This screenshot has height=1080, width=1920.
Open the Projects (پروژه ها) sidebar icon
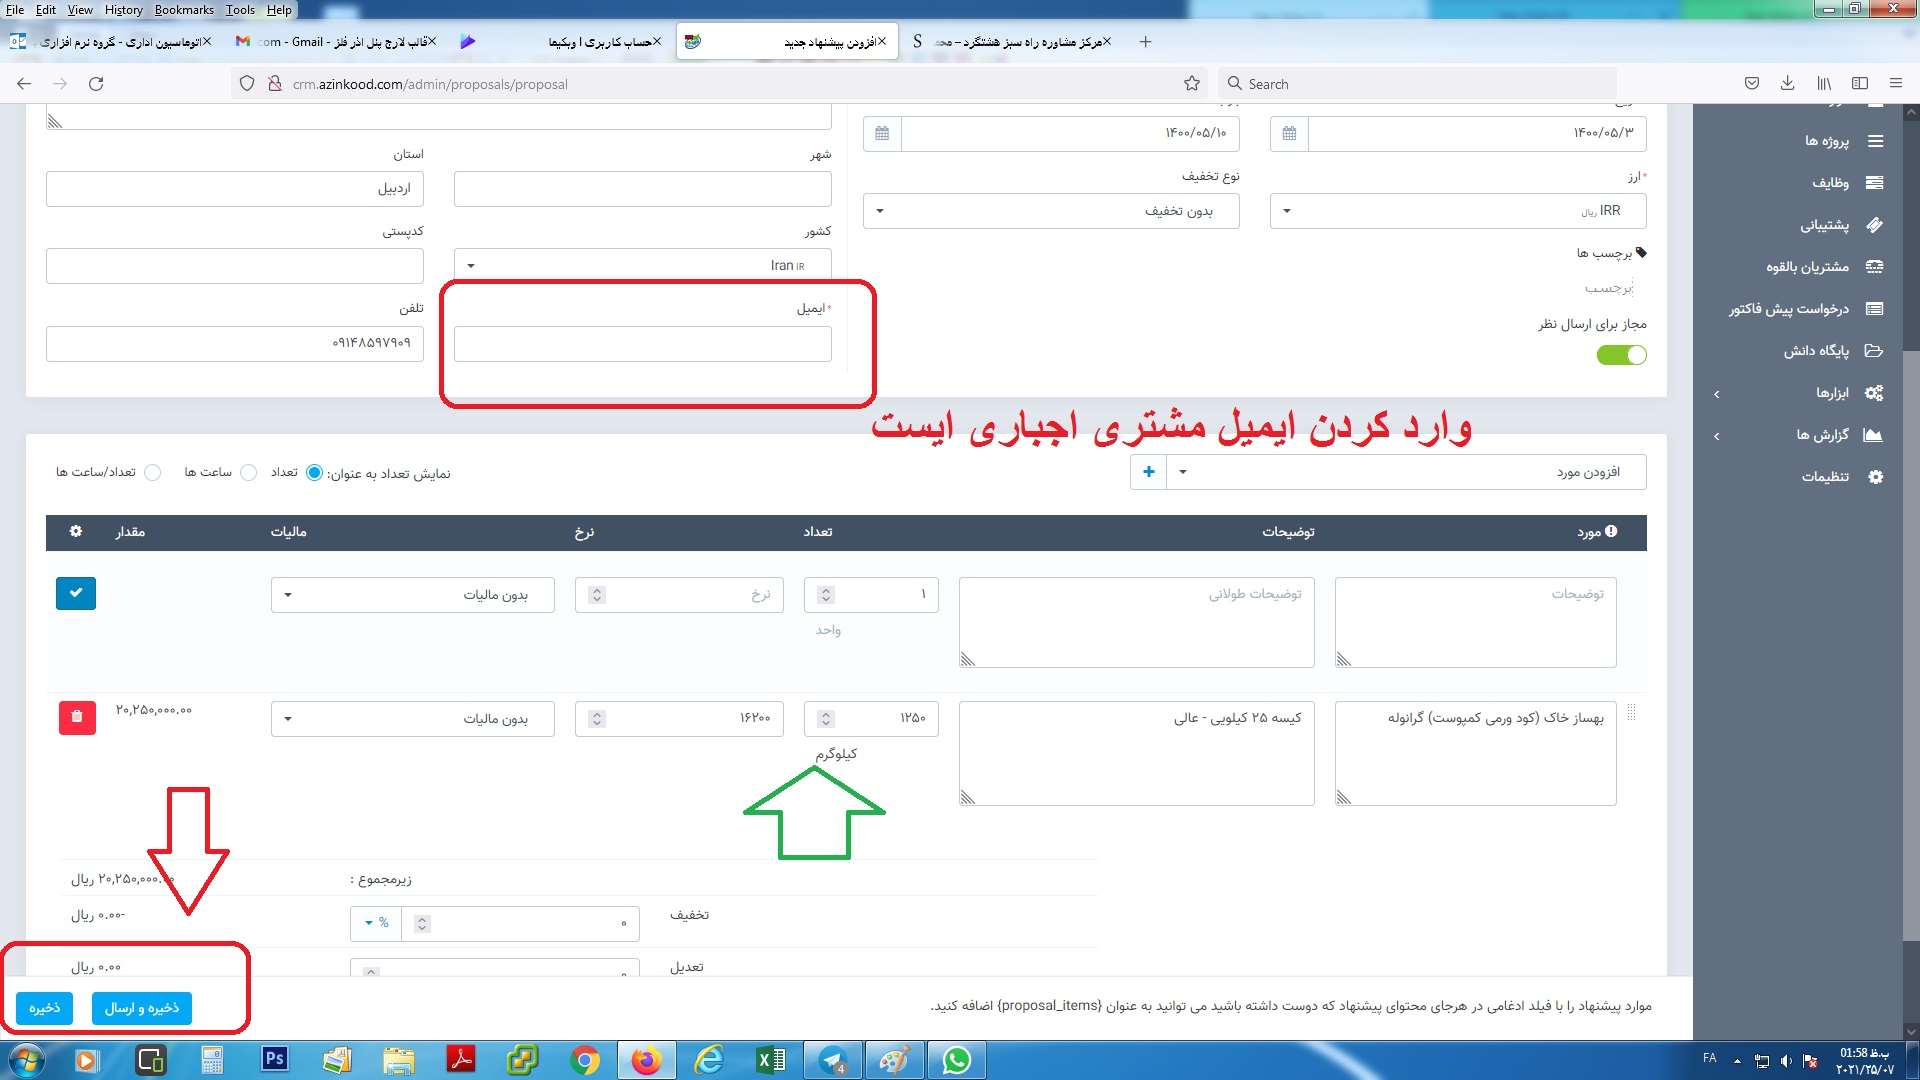tap(1875, 141)
